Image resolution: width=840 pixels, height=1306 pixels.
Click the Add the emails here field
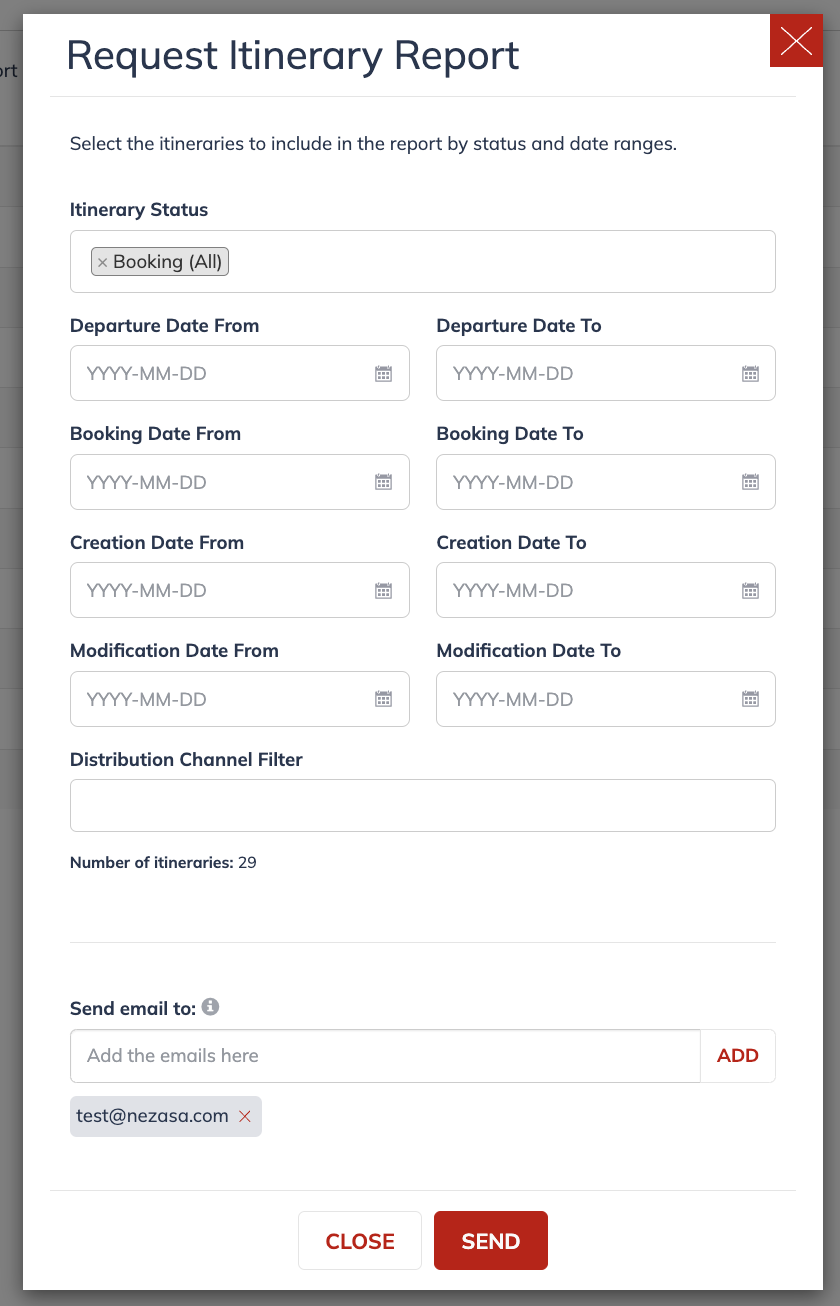pyautogui.click(x=385, y=1056)
